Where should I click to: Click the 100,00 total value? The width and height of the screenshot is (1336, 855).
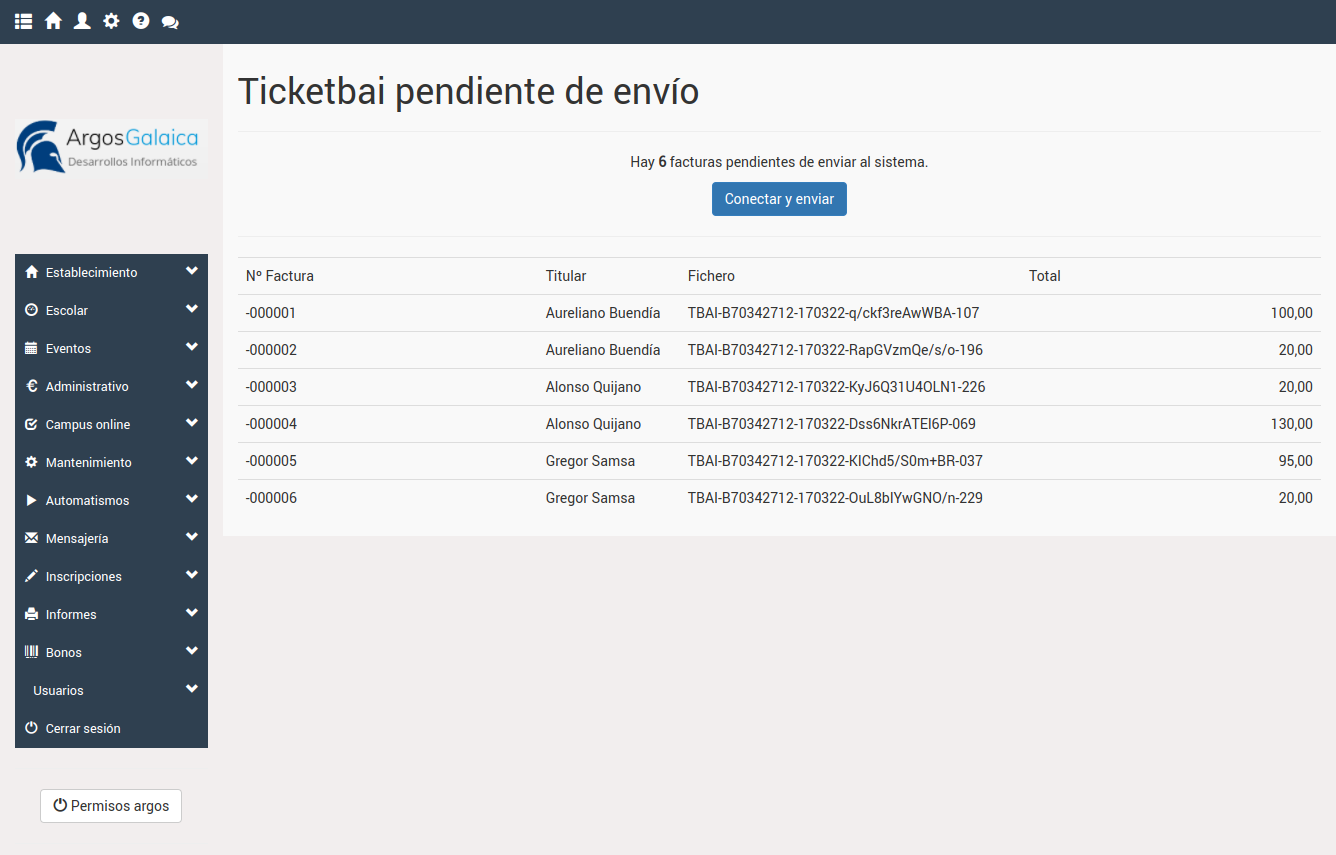point(1292,313)
